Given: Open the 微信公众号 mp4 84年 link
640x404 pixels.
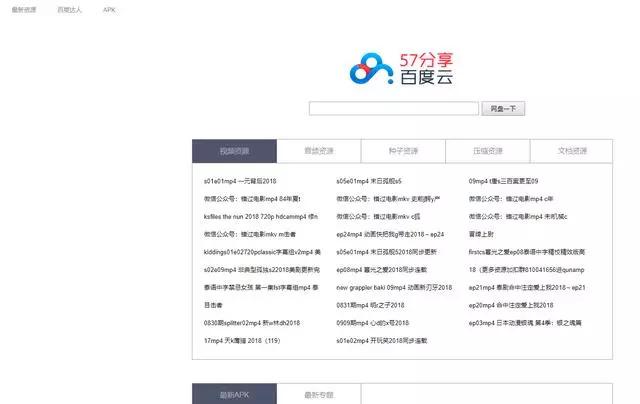Looking at the screenshot, I should point(252,199).
